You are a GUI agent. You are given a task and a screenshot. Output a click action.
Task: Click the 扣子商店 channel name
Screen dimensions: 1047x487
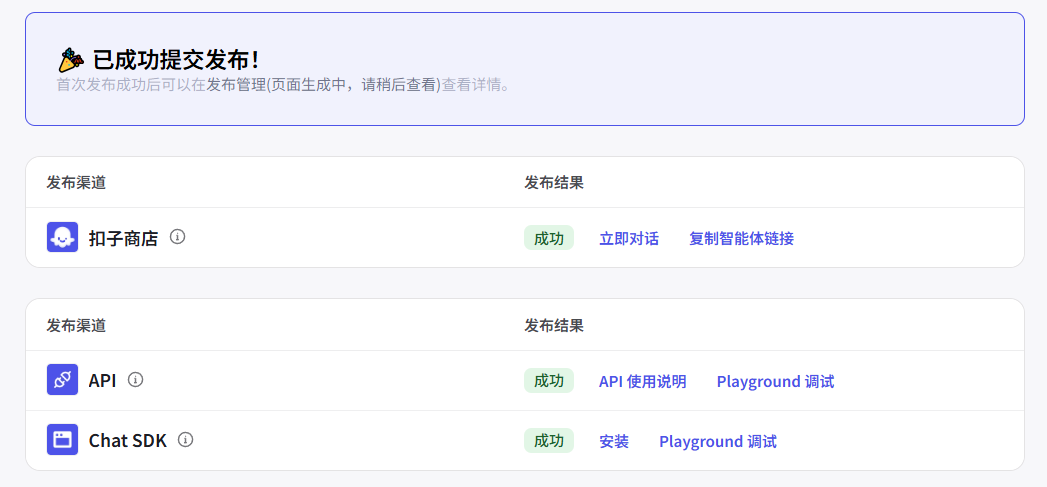tap(124, 238)
